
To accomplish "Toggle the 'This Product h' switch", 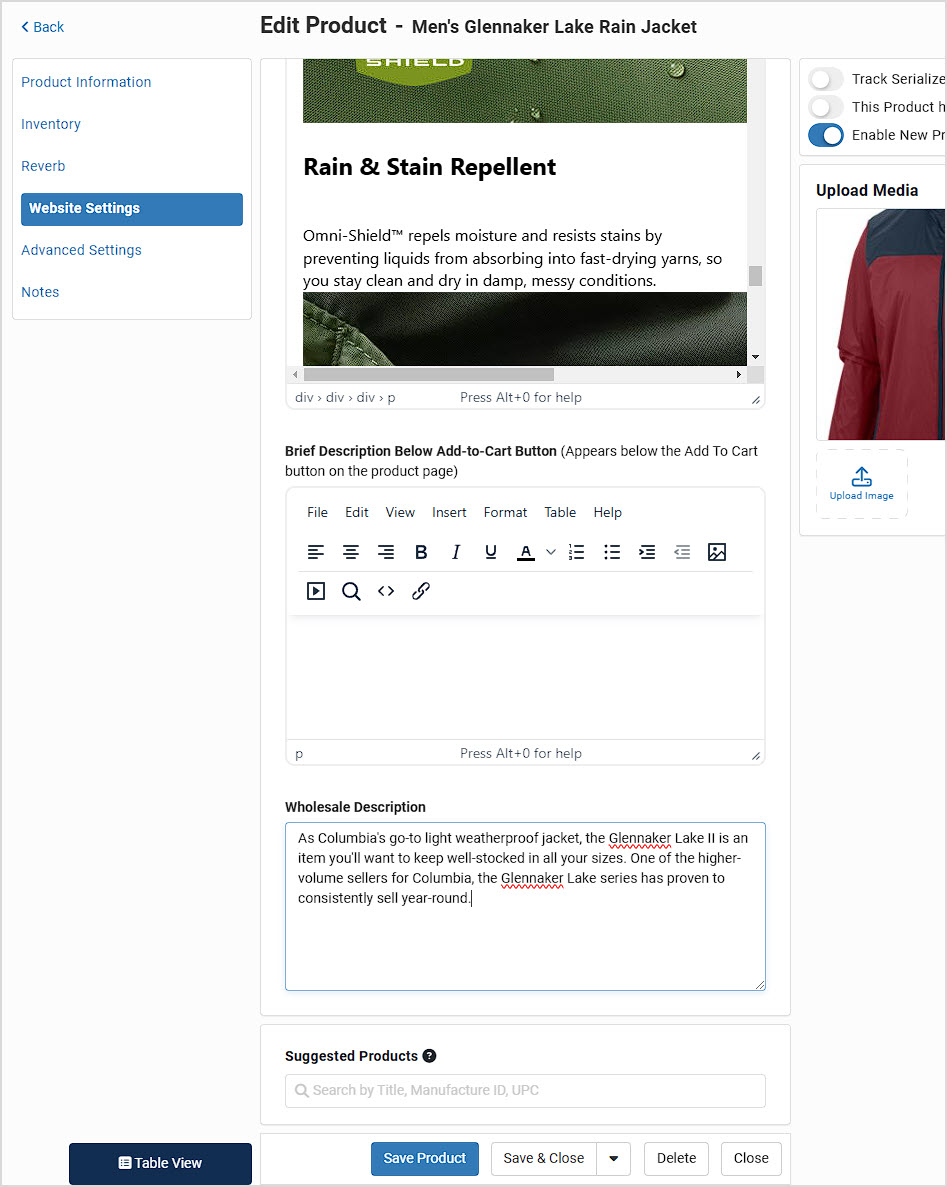I will (825, 107).
